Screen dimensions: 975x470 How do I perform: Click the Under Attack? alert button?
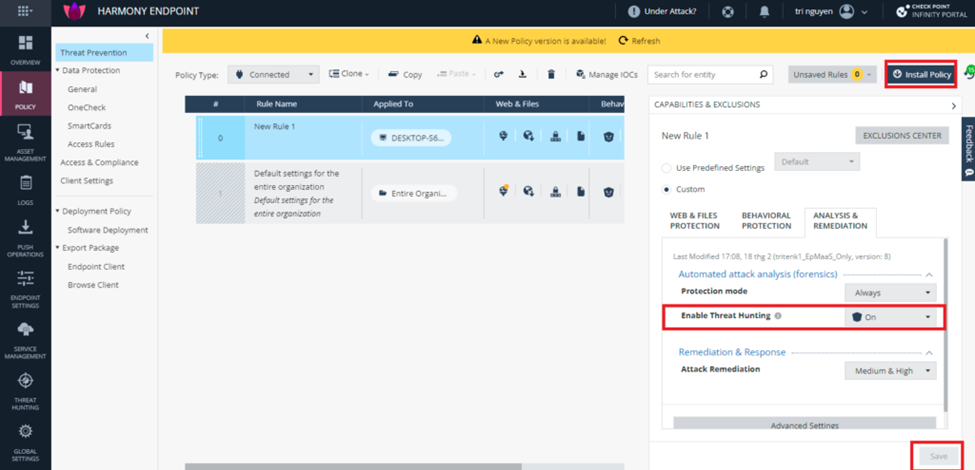pos(662,12)
